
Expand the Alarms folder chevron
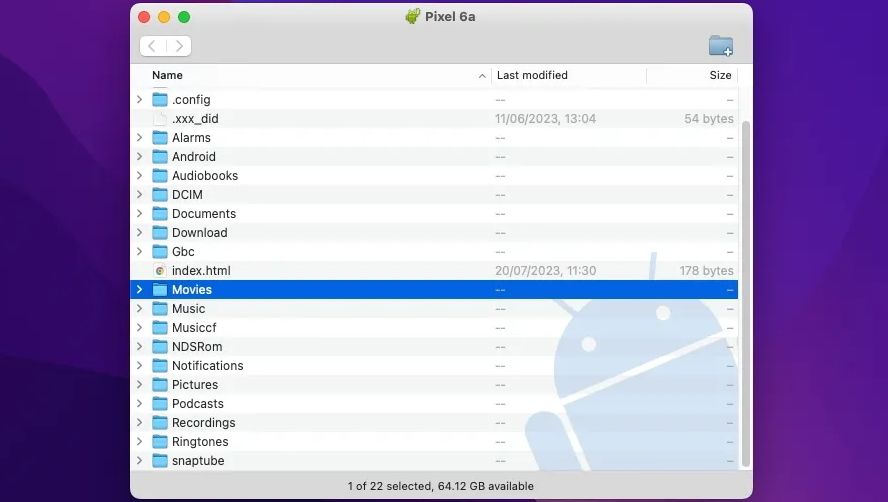139,138
